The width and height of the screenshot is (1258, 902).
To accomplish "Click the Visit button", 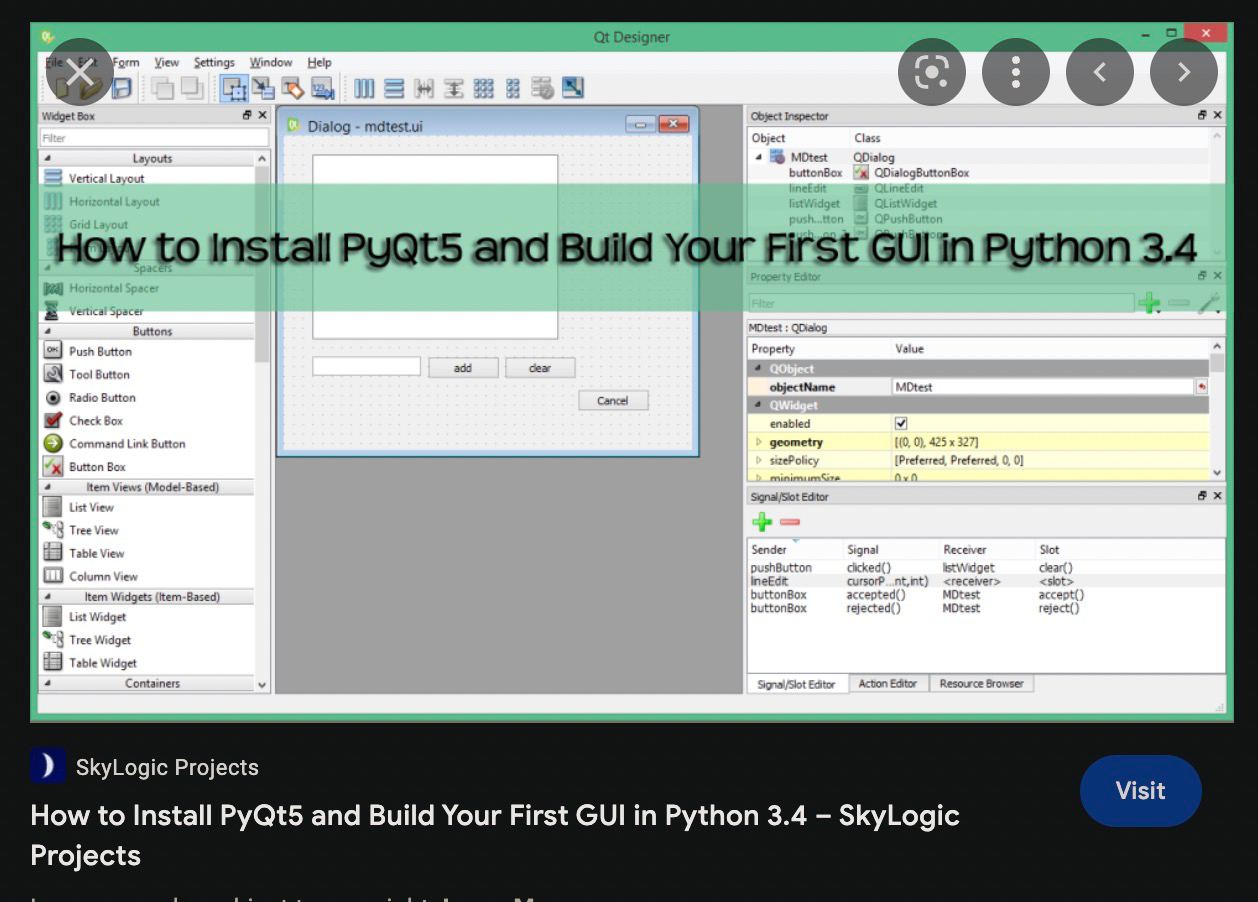I will pos(1140,790).
